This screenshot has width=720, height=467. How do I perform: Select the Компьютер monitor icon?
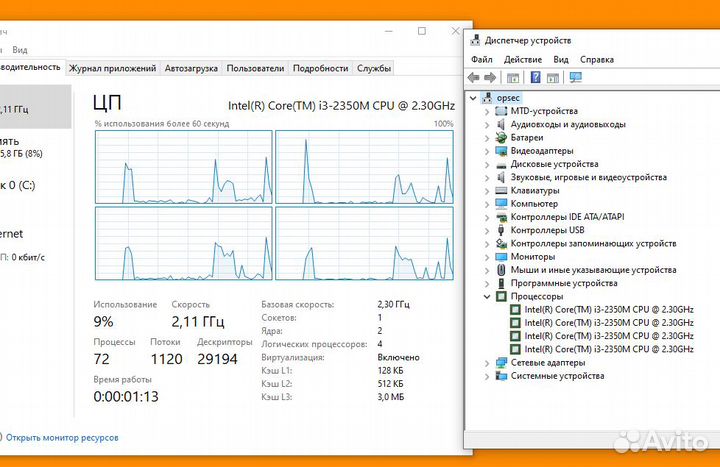(501, 203)
